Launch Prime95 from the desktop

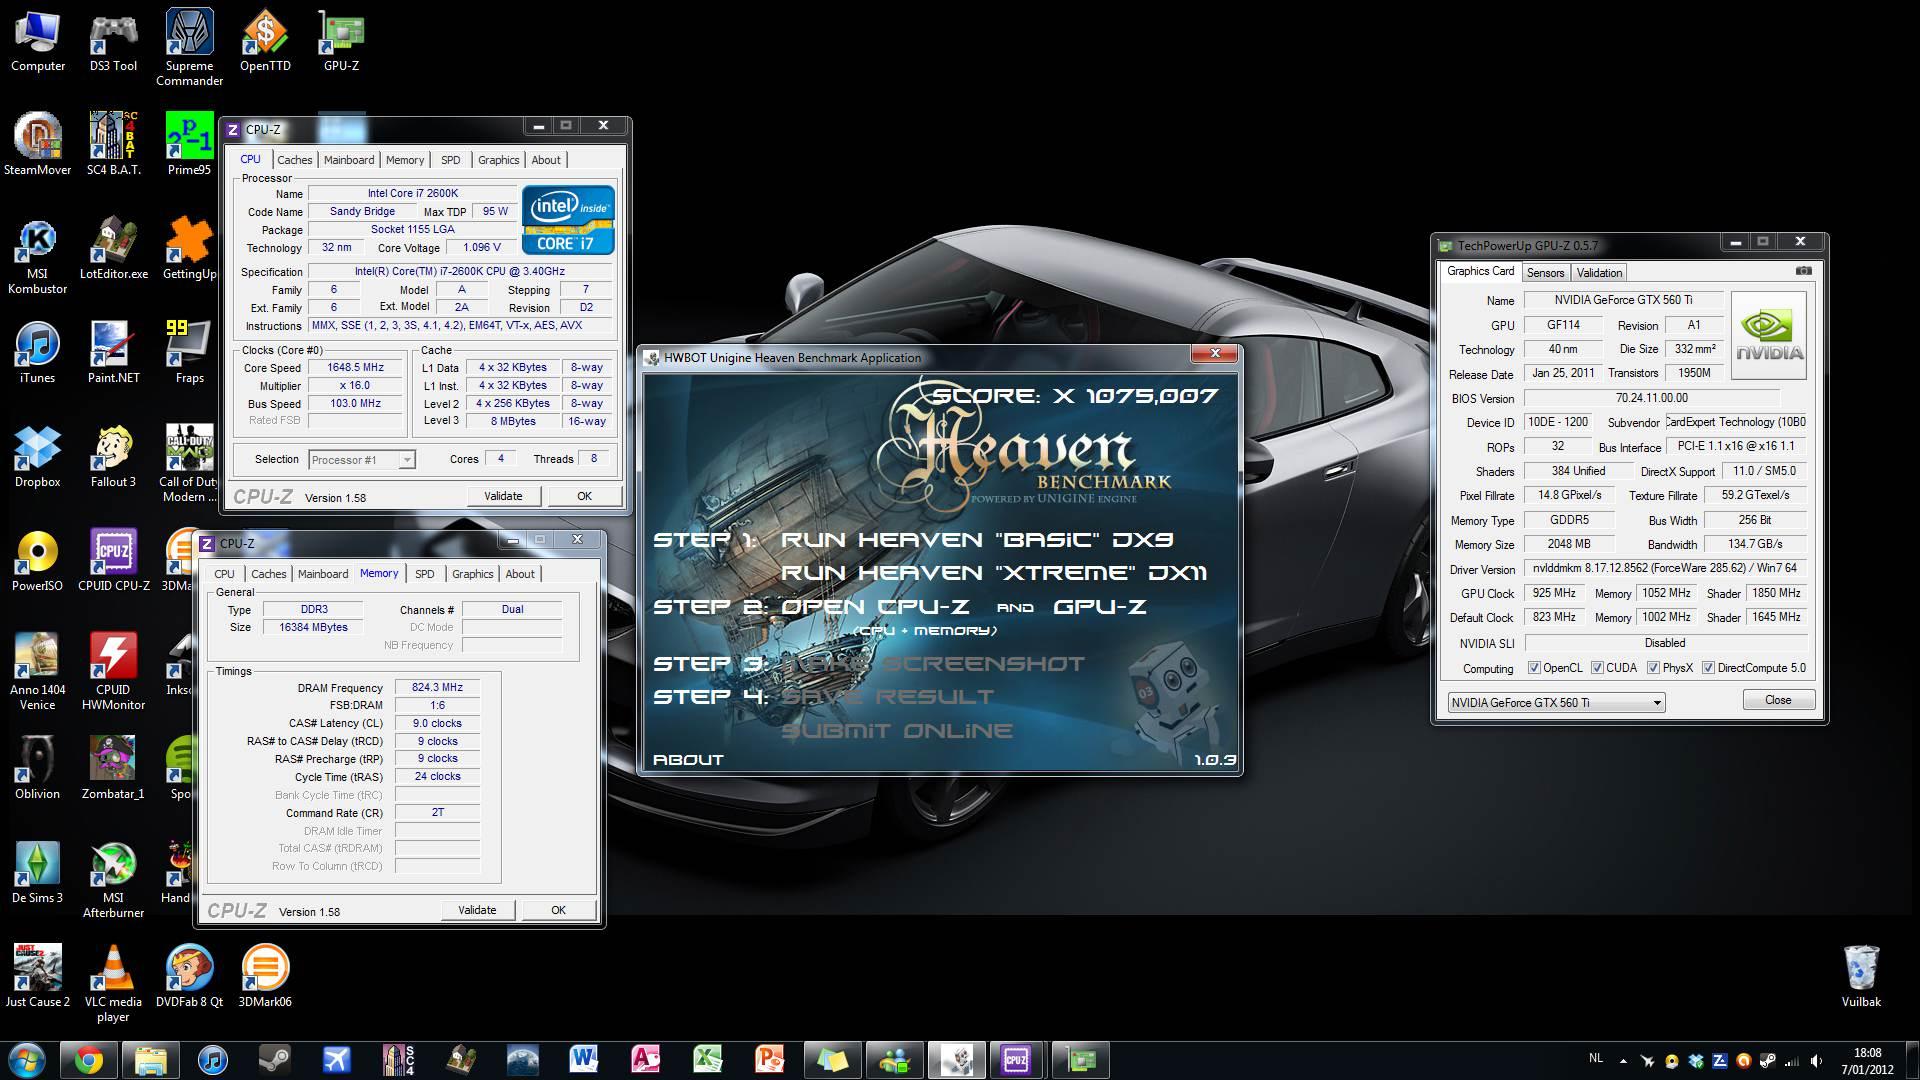click(x=189, y=143)
